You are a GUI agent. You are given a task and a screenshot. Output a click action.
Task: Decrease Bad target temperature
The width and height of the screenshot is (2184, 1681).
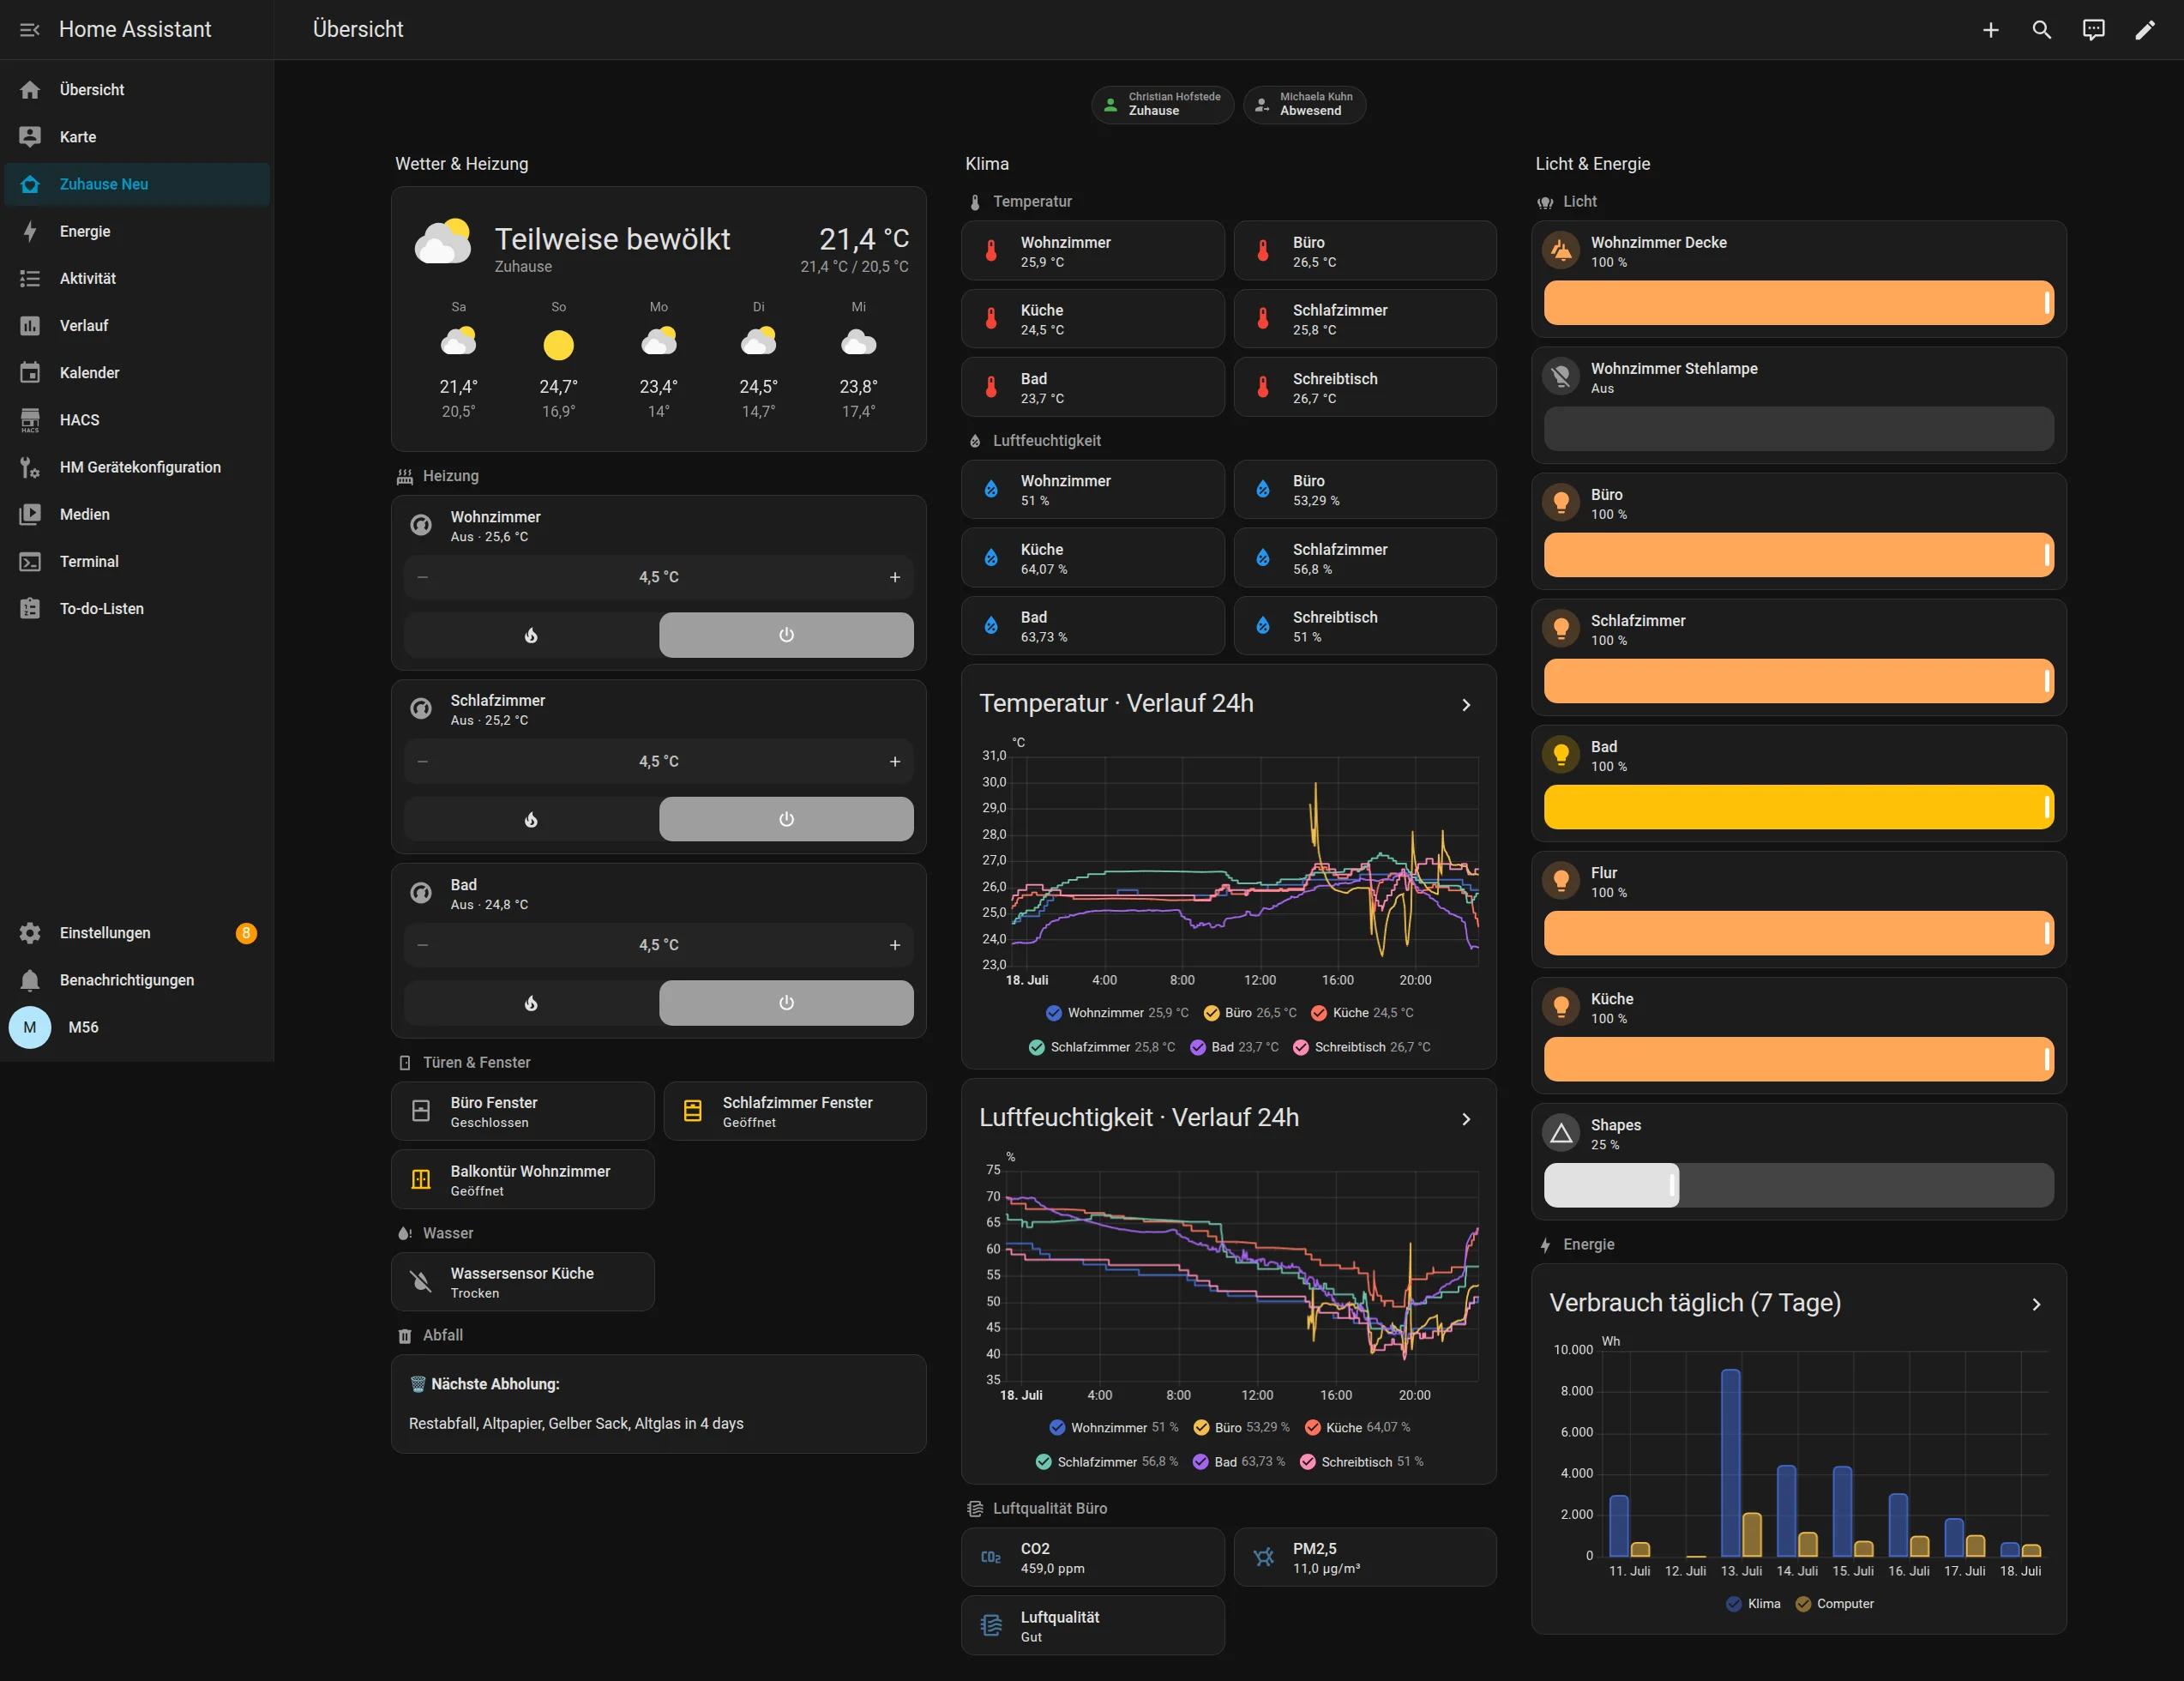pos(423,945)
